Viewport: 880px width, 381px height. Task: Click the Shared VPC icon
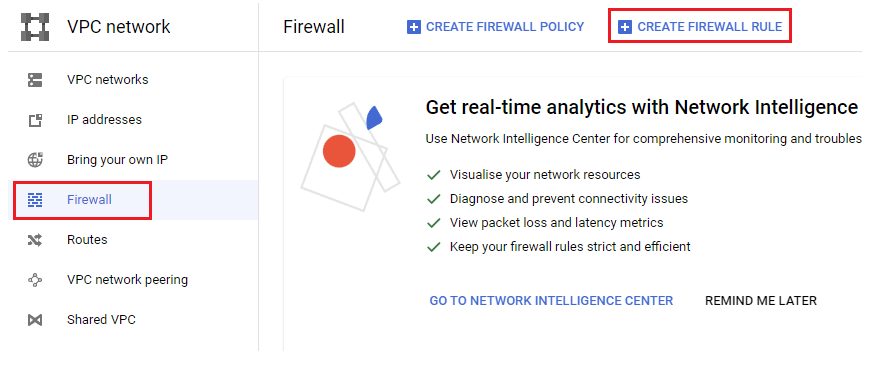35,320
